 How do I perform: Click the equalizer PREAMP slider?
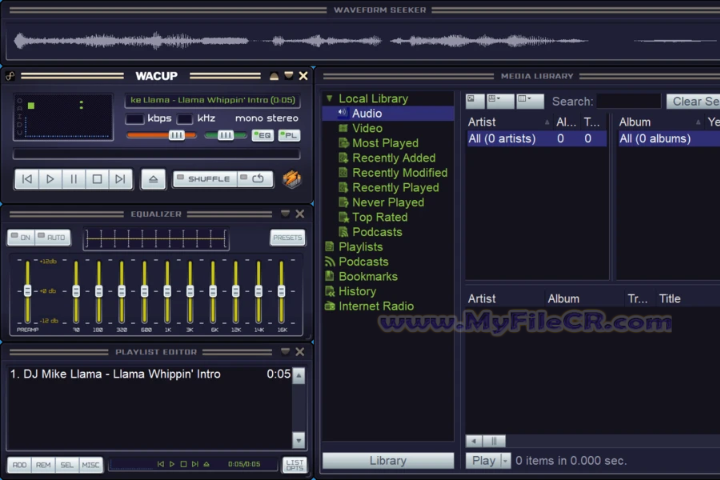click(28, 291)
